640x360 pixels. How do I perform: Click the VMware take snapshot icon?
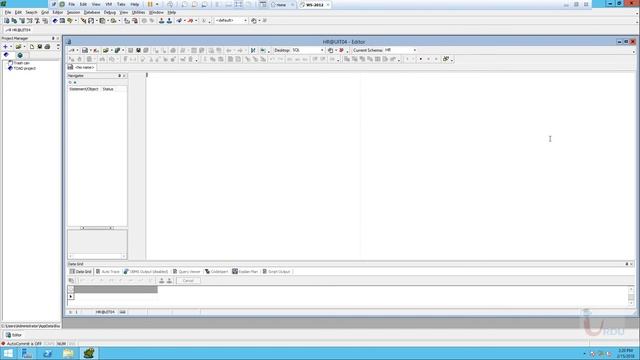pos(184,4)
